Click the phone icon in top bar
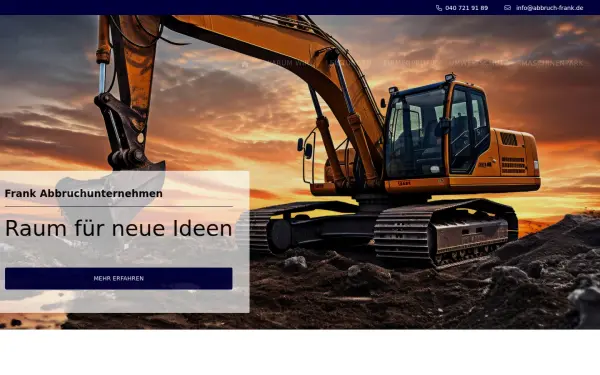Screen dimensions: 600x375 pyautogui.click(x=439, y=8)
